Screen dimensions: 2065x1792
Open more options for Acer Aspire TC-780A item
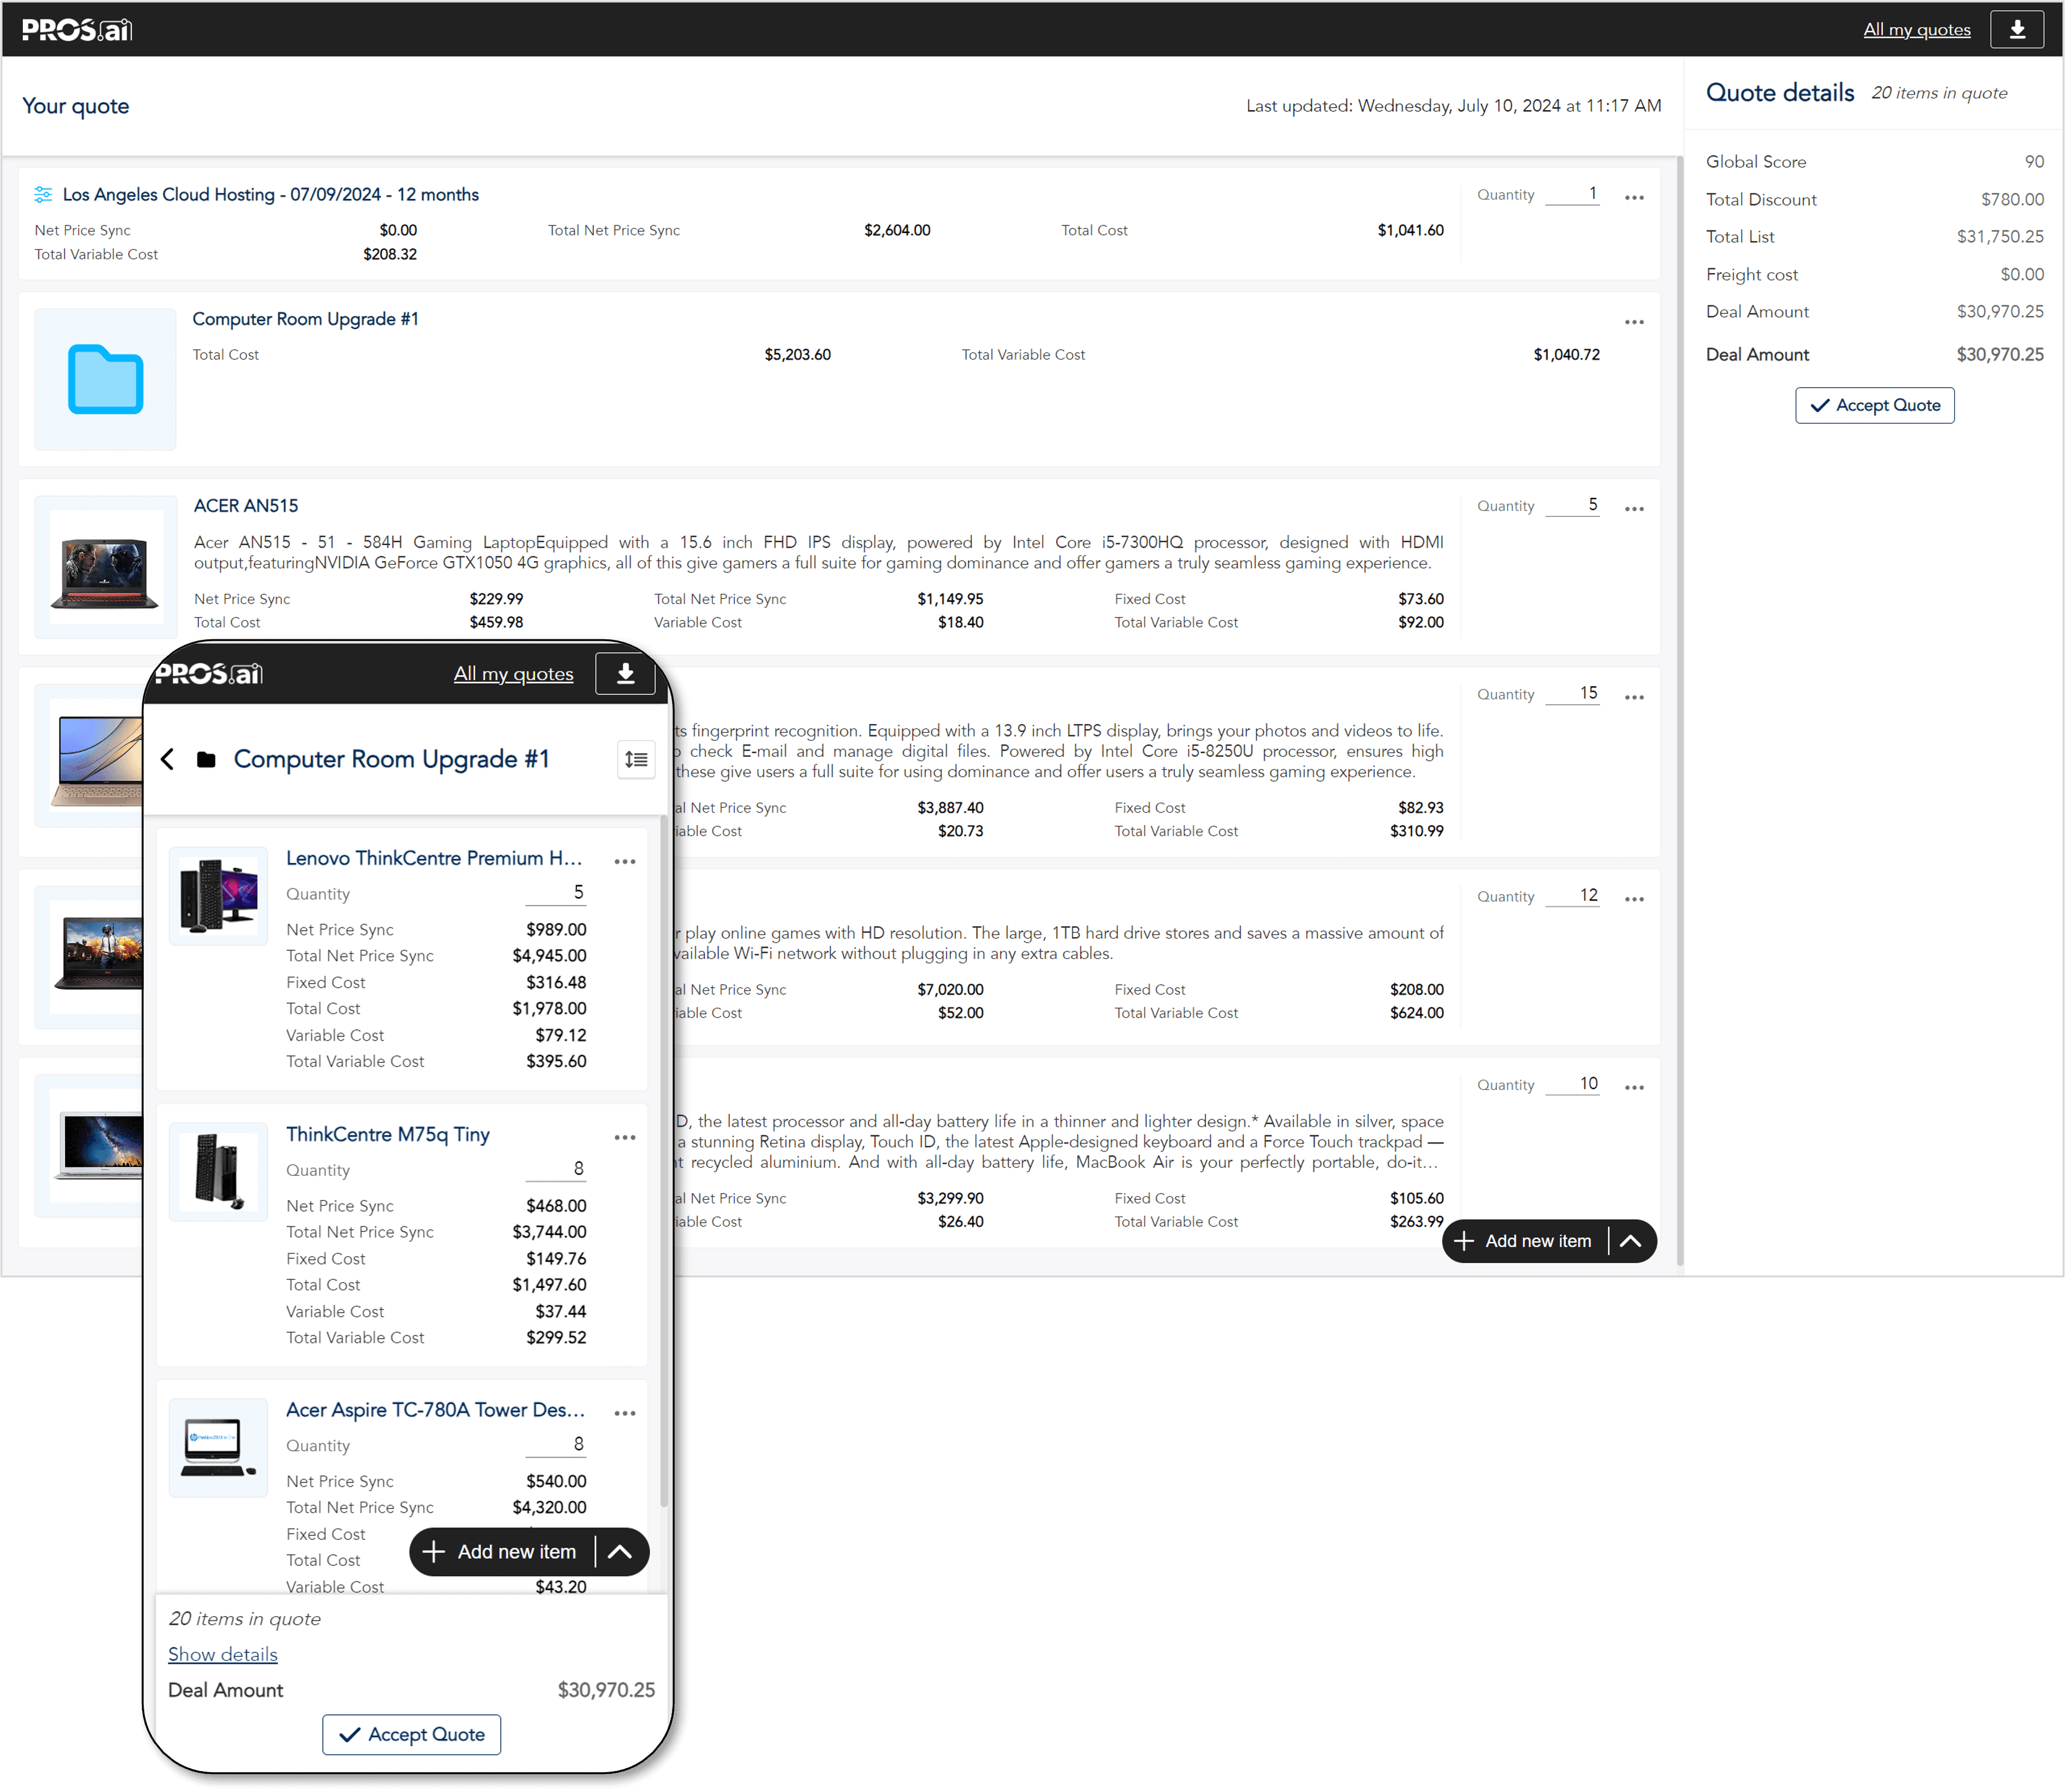[625, 1413]
